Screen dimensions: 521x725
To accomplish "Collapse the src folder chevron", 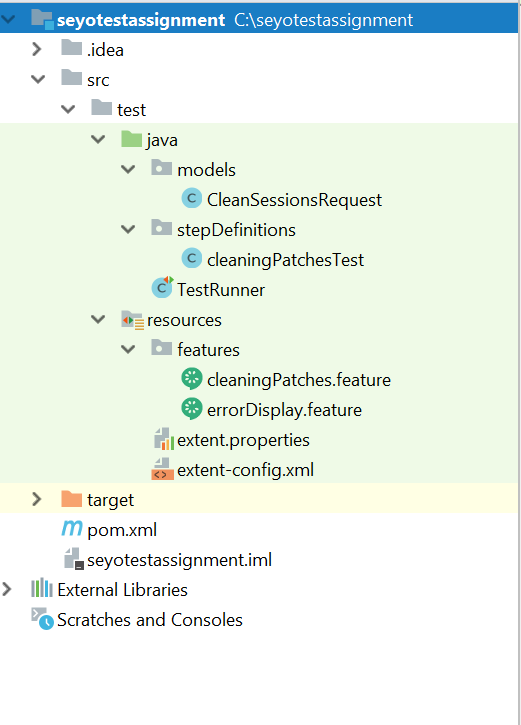I will [x=38, y=80].
